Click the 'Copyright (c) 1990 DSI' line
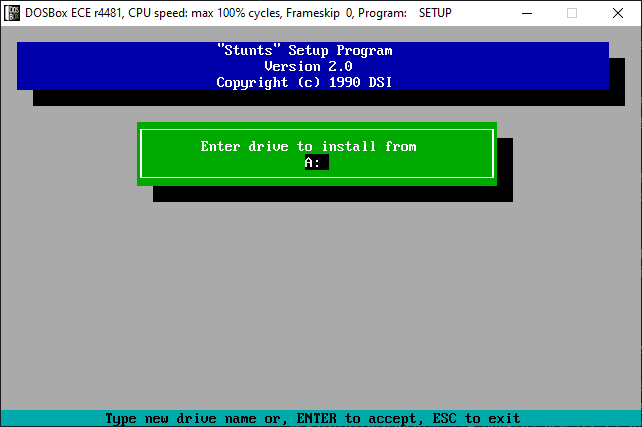The width and height of the screenshot is (642, 427). point(304,82)
